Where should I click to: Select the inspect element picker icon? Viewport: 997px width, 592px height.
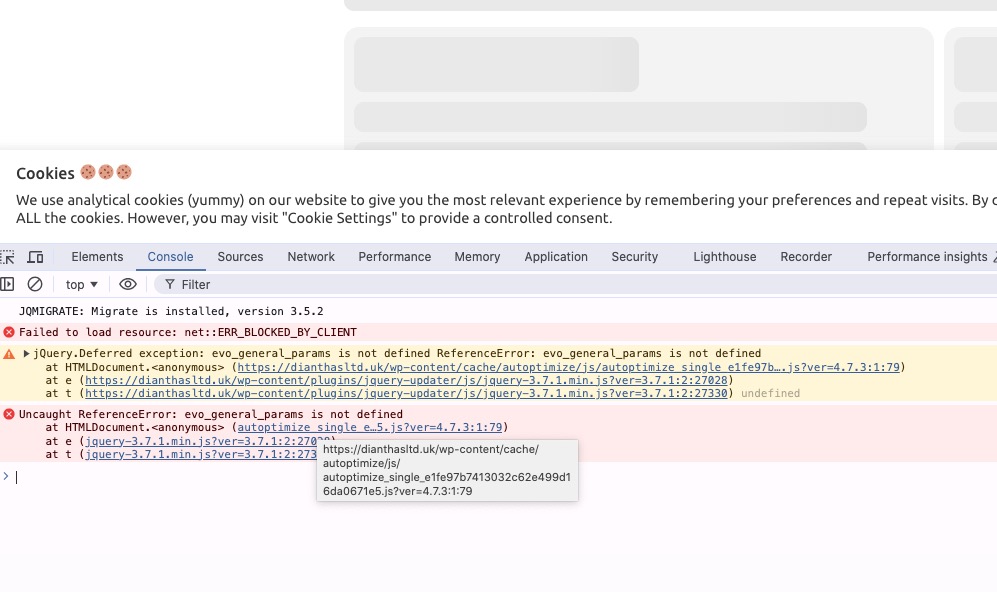coord(7,257)
